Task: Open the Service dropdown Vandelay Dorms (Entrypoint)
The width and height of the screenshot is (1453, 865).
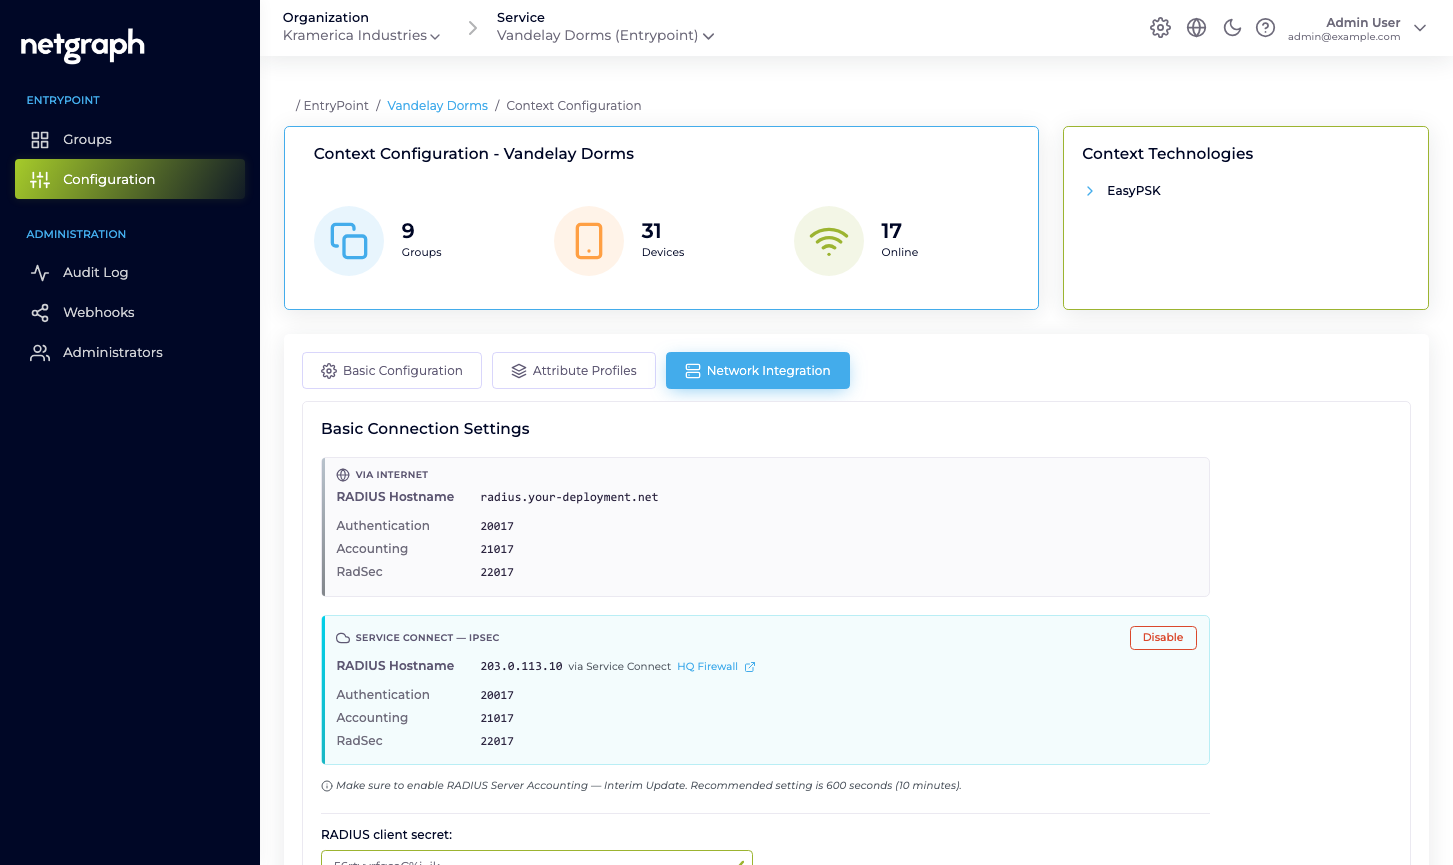Action: click(605, 35)
